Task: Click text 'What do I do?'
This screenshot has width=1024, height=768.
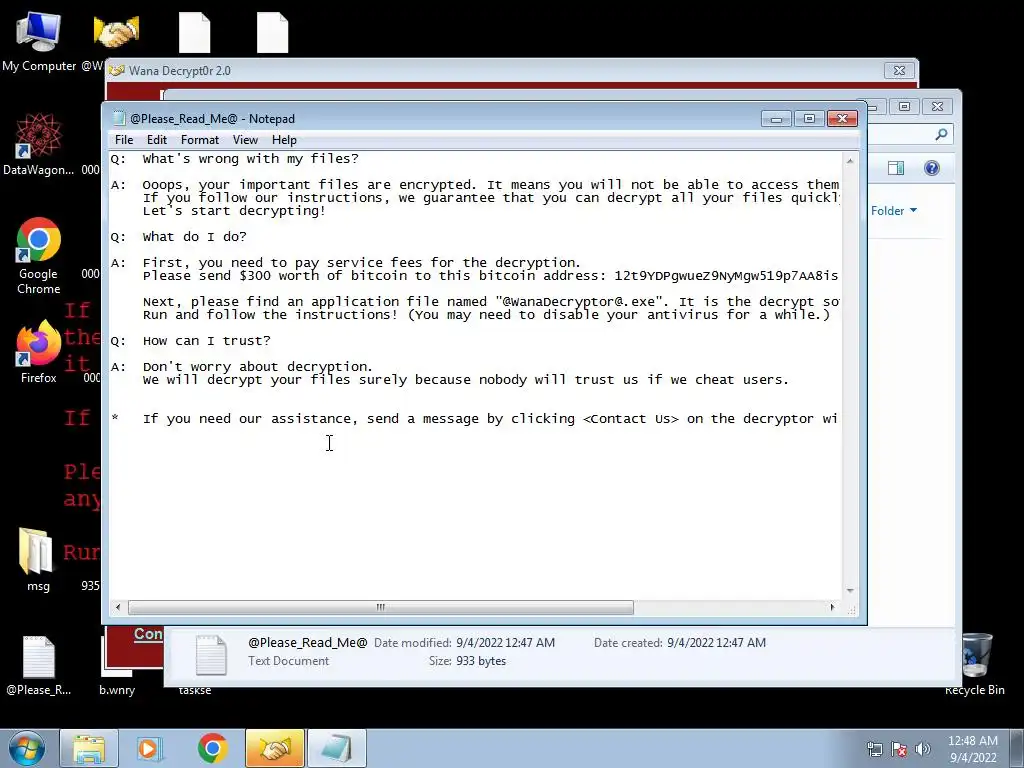Action: (x=195, y=236)
